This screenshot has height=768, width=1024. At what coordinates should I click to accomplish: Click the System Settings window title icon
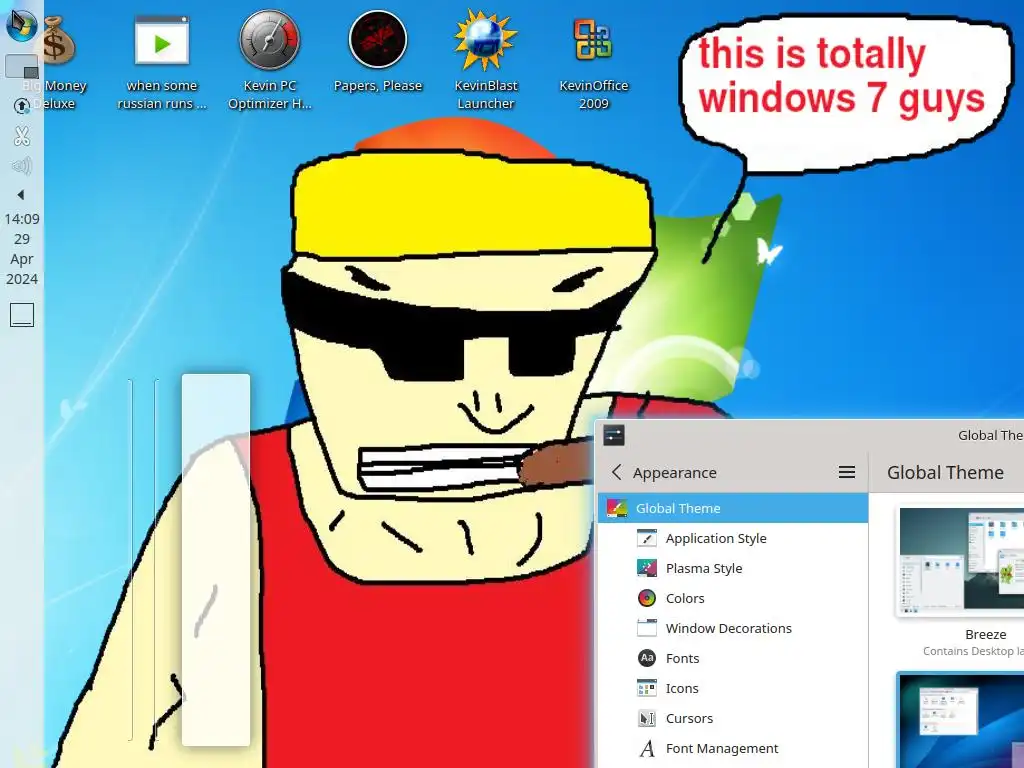pyautogui.click(x=614, y=435)
